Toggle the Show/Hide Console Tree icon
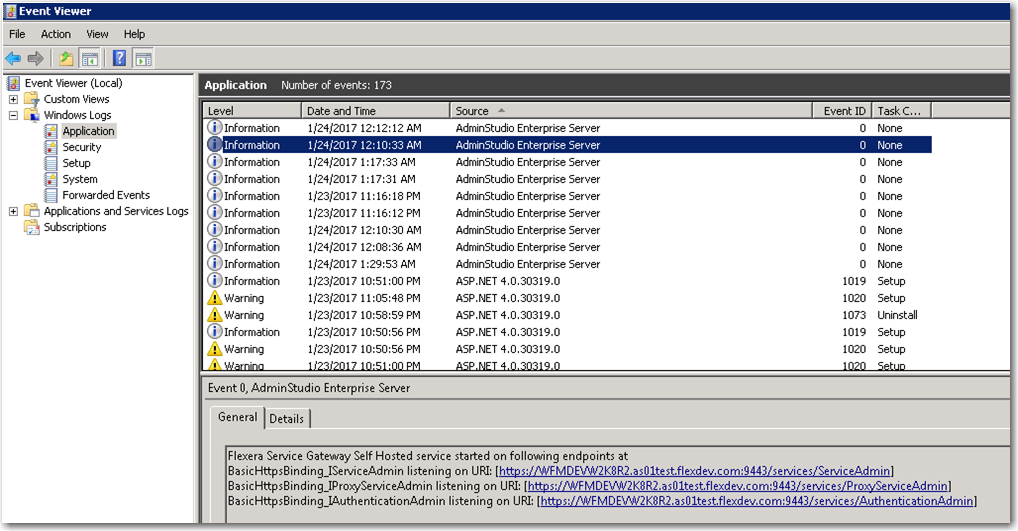 click(90, 58)
